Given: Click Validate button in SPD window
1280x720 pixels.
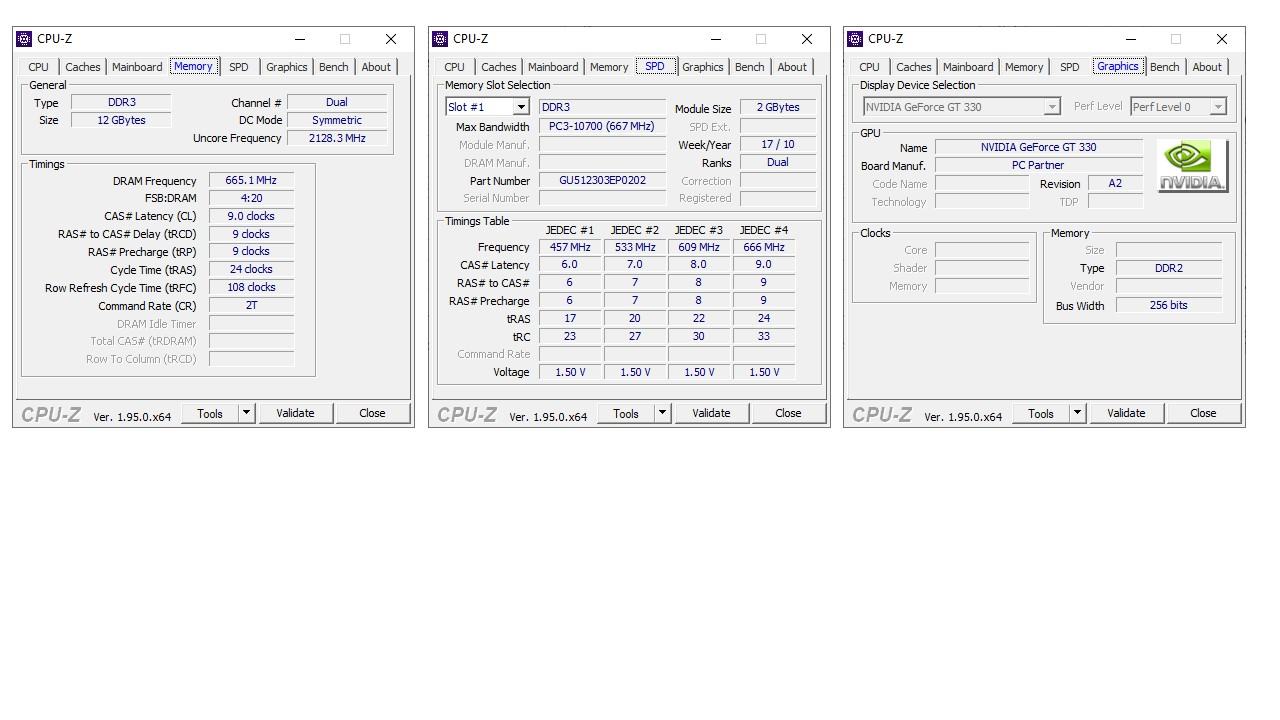Looking at the screenshot, I should [711, 413].
